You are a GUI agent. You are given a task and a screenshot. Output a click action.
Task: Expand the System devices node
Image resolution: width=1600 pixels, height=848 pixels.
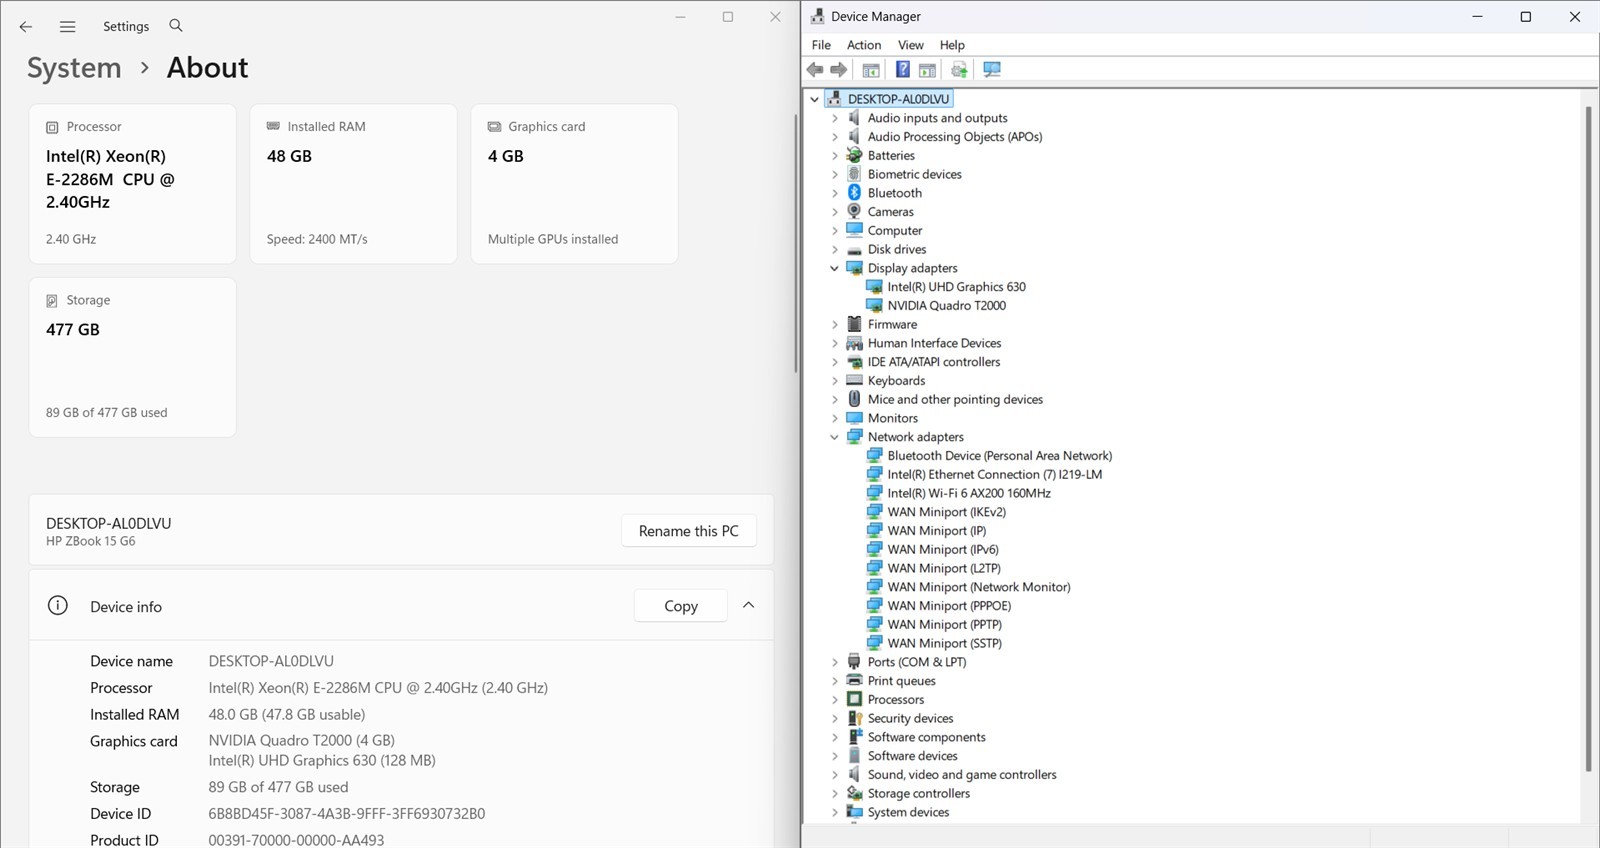pos(834,812)
